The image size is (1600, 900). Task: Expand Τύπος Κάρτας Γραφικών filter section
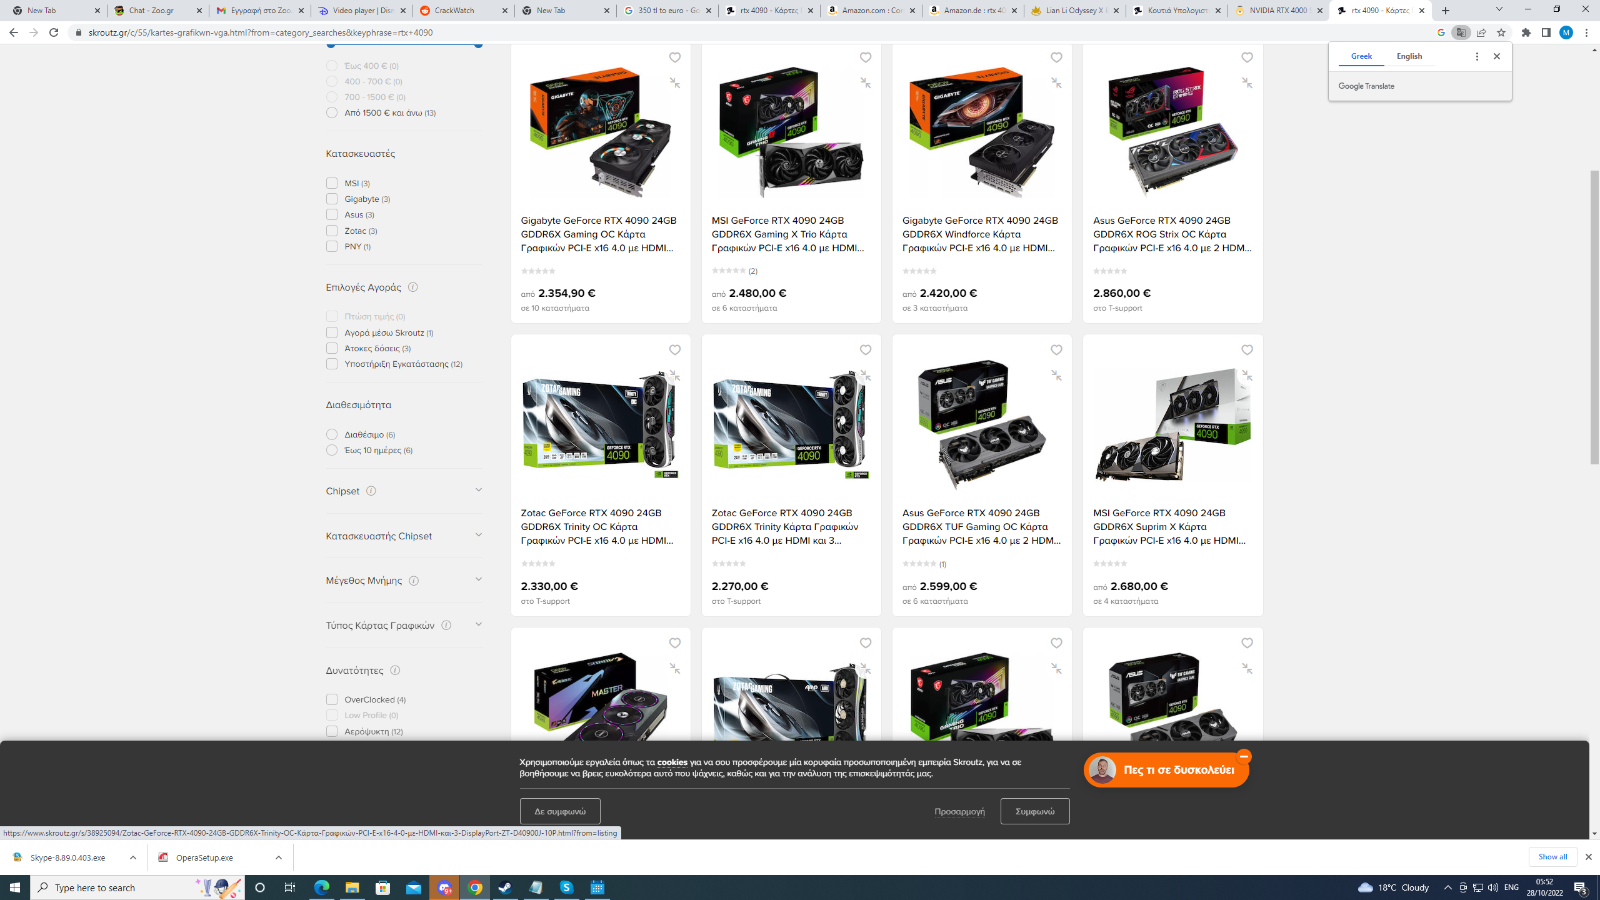(x=478, y=625)
